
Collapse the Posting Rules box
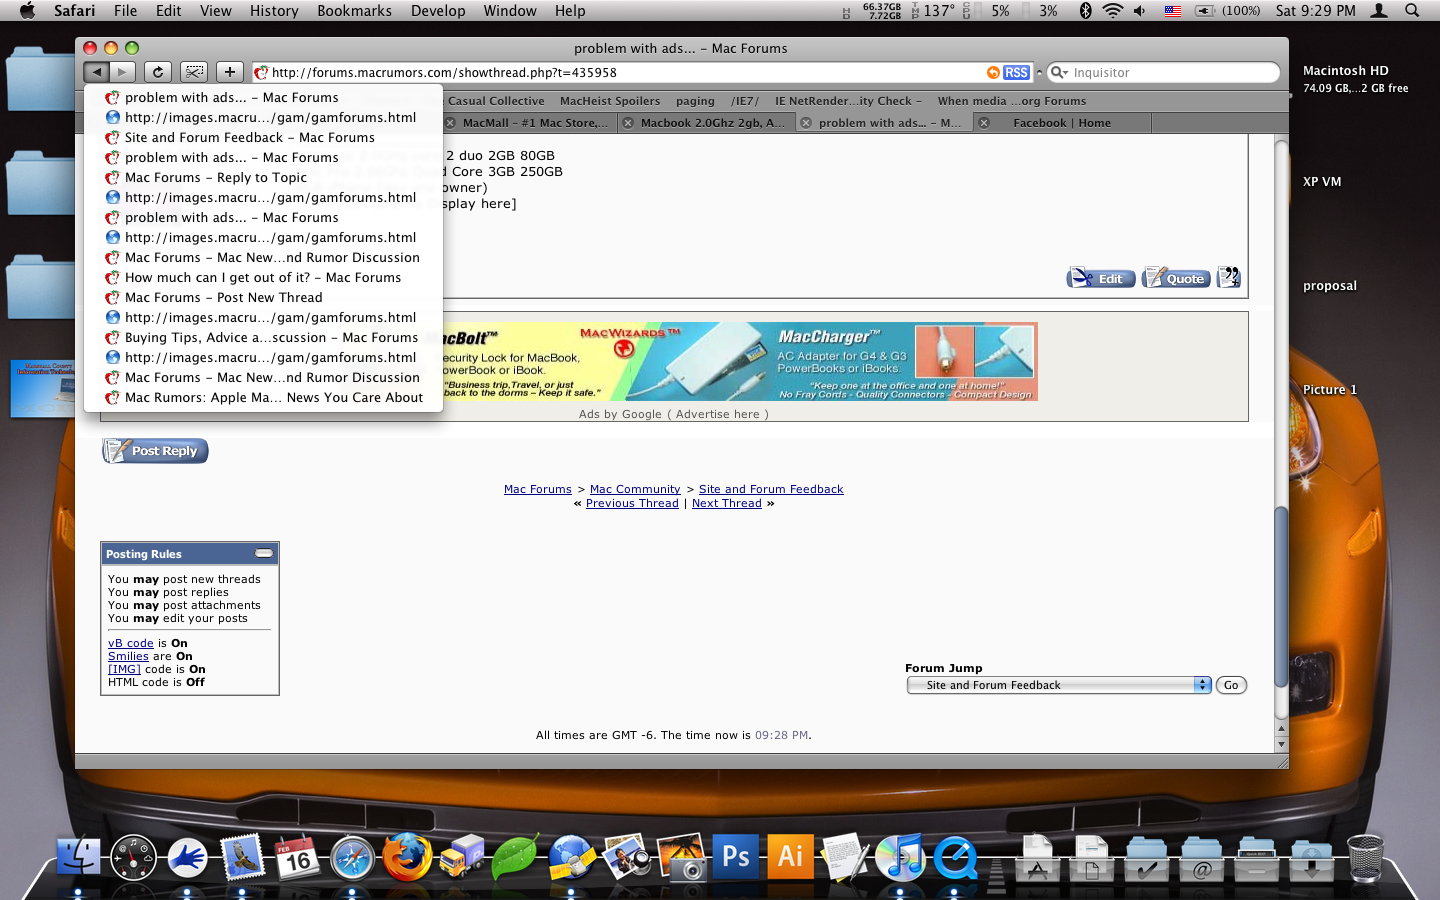tap(263, 553)
